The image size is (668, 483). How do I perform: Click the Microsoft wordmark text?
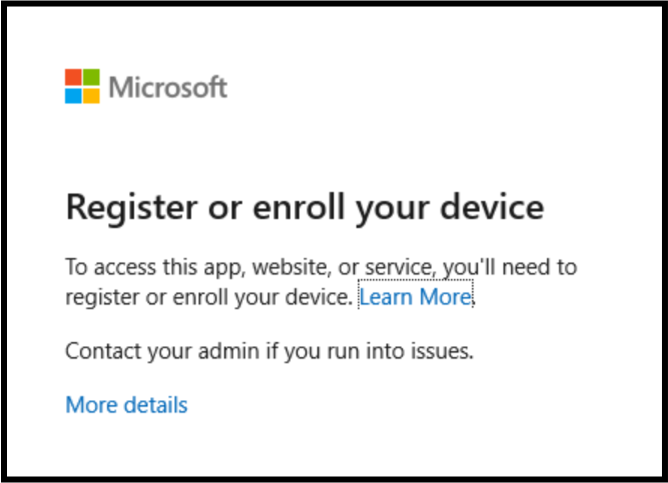tap(168, 88)
